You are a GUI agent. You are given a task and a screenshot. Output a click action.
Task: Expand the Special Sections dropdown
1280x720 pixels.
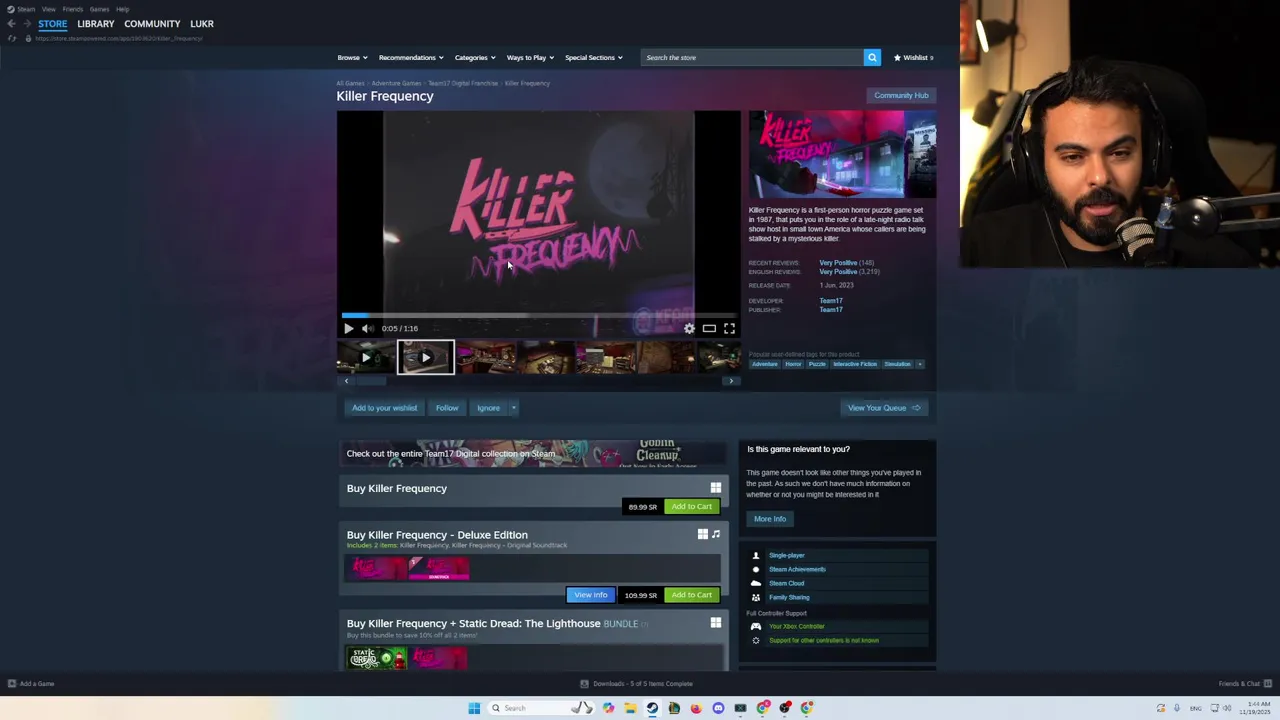[594, 57]
